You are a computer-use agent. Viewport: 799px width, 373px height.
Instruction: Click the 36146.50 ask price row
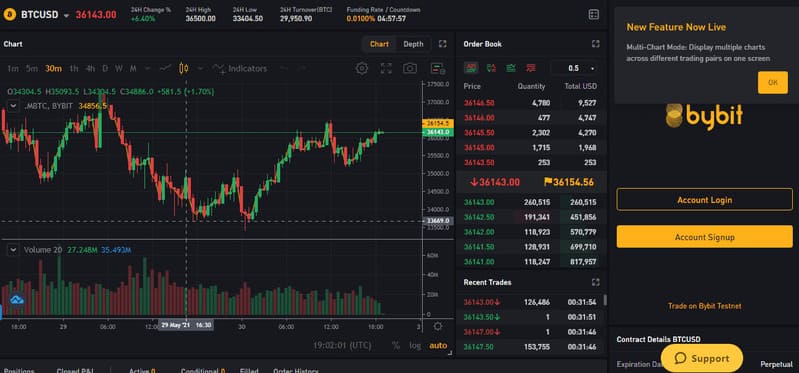click(530, 103)
